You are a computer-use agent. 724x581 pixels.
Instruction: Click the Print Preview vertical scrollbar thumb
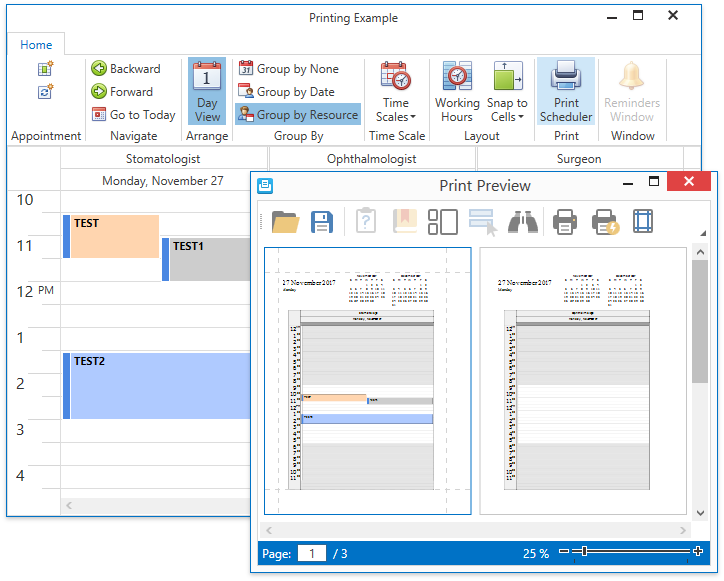click(x=700, y=321)
